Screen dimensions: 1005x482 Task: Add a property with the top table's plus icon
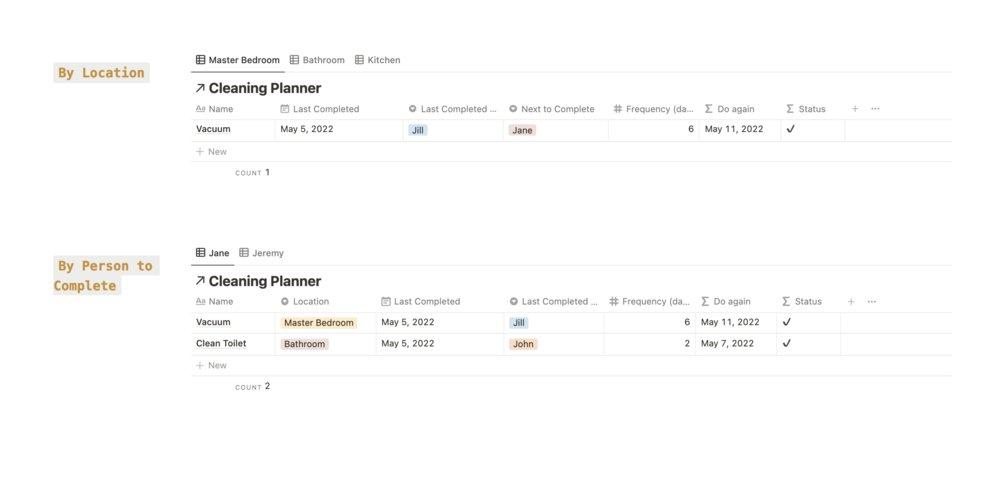(x=855, y=109)
